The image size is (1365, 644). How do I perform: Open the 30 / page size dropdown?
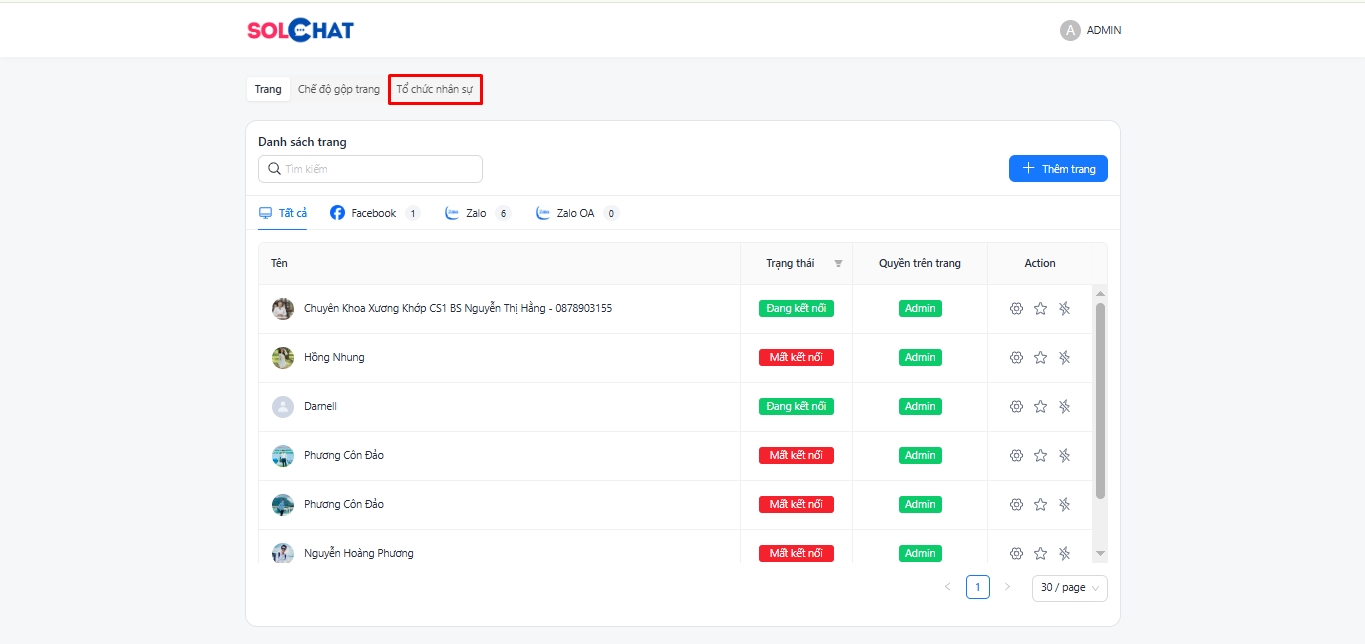(x=1069, y=588)
